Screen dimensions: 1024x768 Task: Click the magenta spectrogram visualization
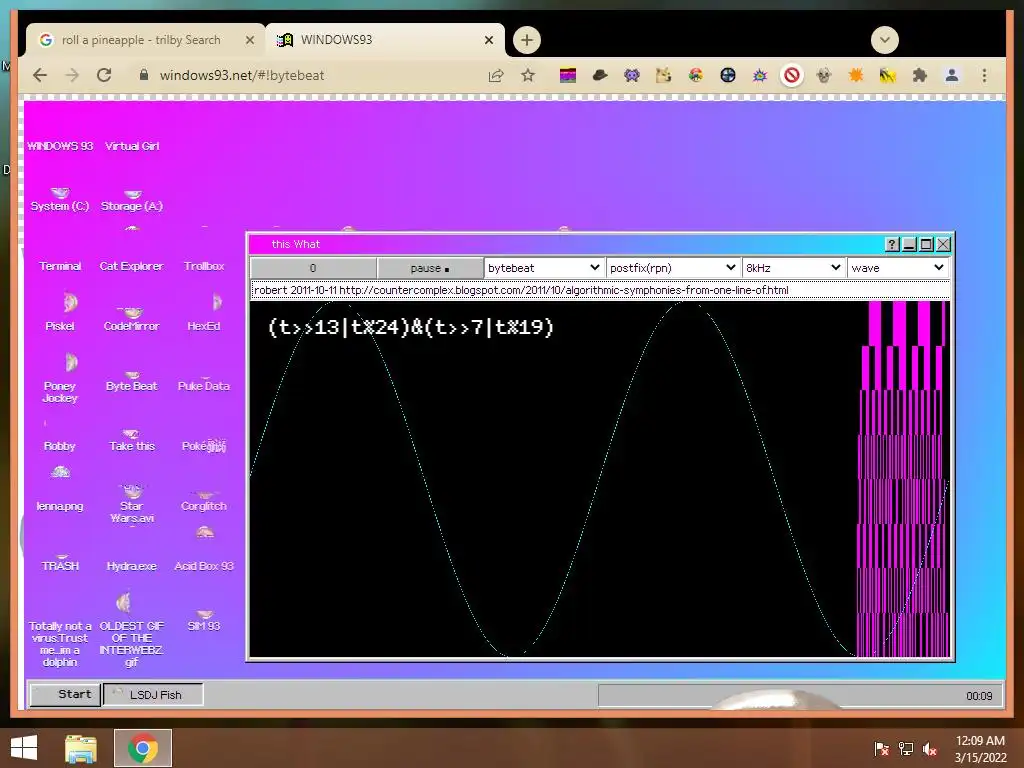(x=903, y=478)
